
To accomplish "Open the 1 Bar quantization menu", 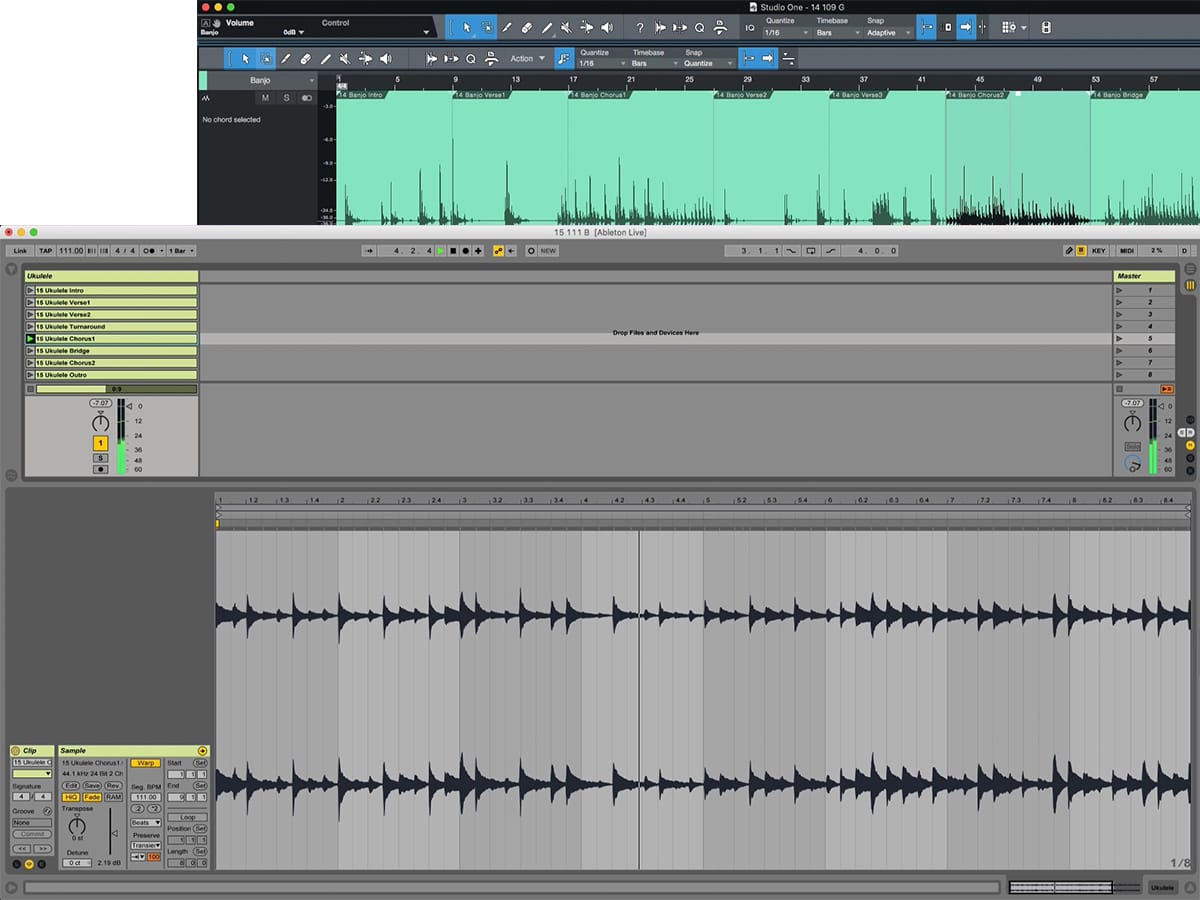I will [x=181, y=251].
